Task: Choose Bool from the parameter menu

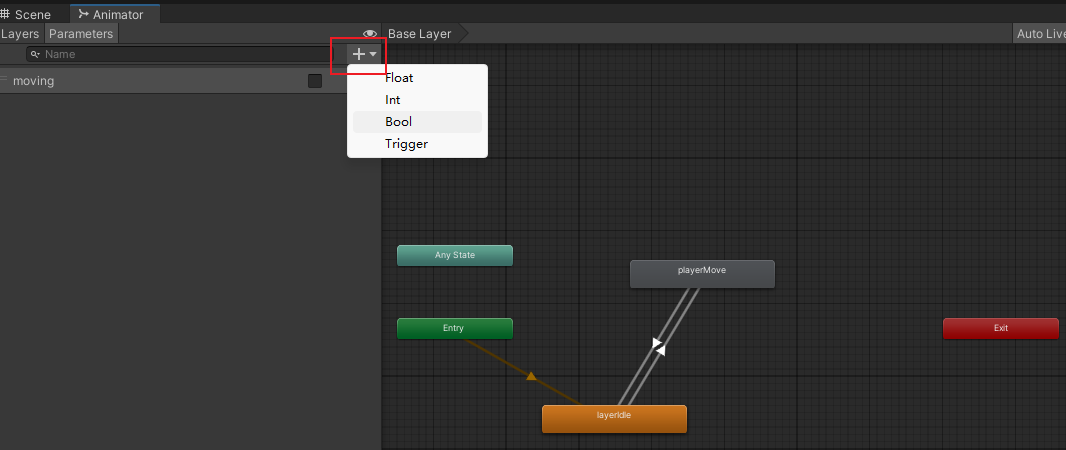Action: [x=398, y=122]
